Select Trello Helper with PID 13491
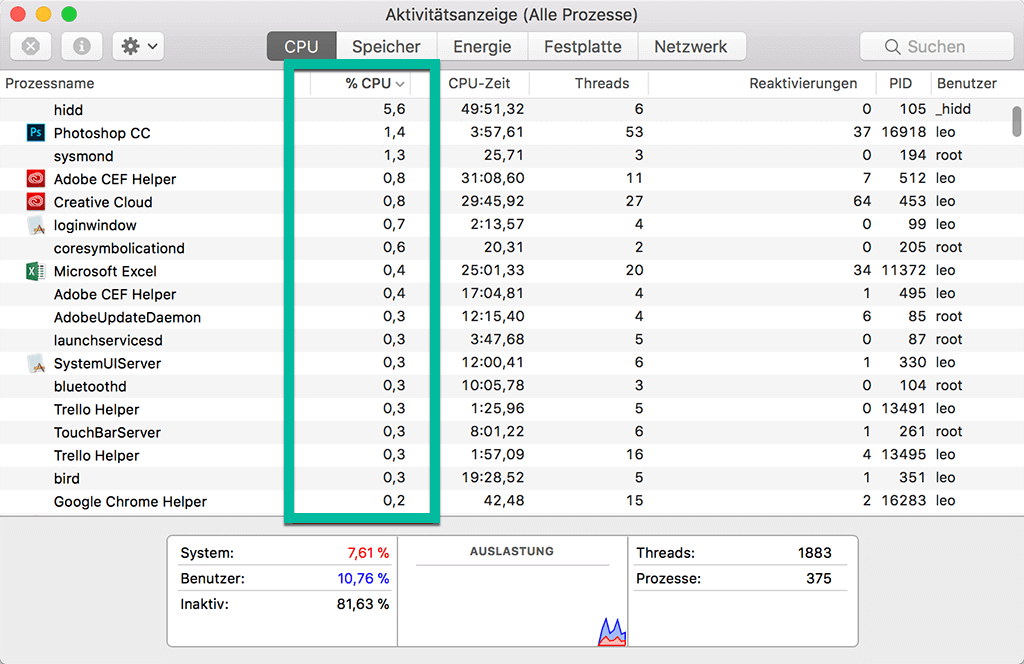 [96, 409]
